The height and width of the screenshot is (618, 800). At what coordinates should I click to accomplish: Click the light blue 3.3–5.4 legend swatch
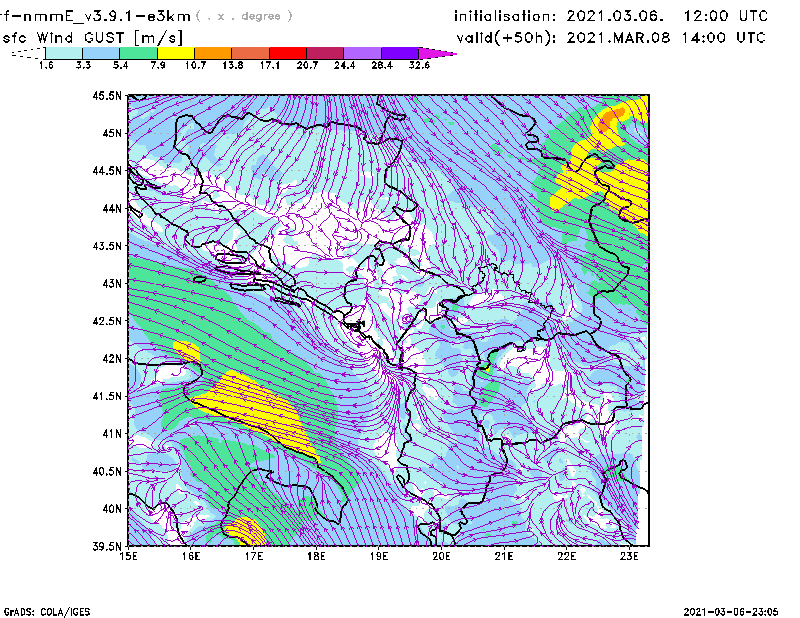pos(101,53)
